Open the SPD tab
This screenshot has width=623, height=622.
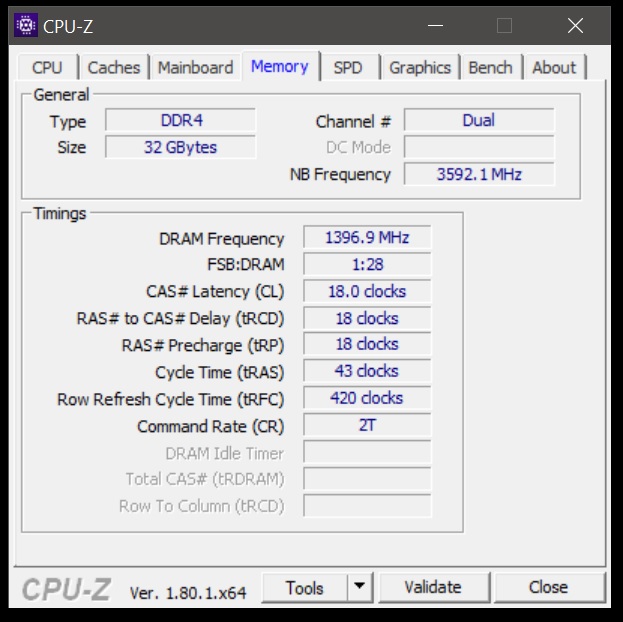(x=348, y=68)
